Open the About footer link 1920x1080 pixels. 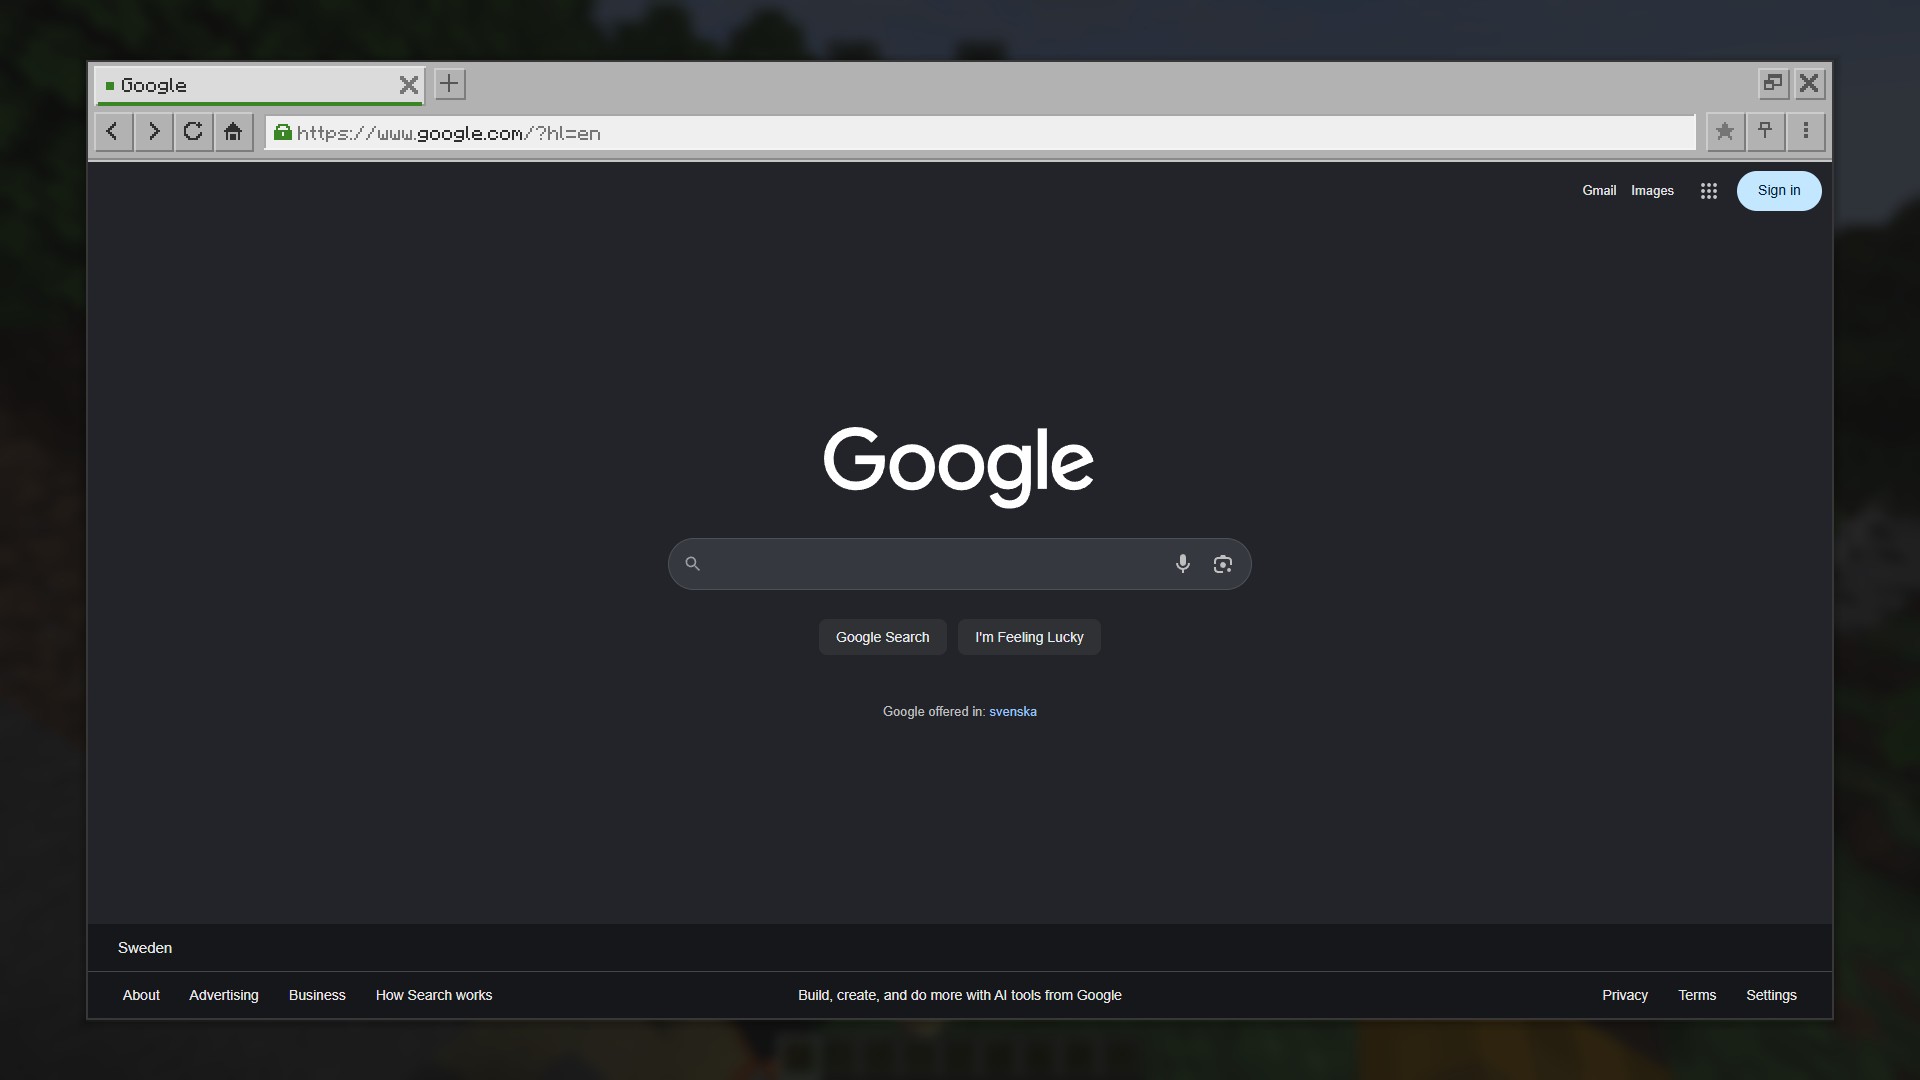(141, 995)
